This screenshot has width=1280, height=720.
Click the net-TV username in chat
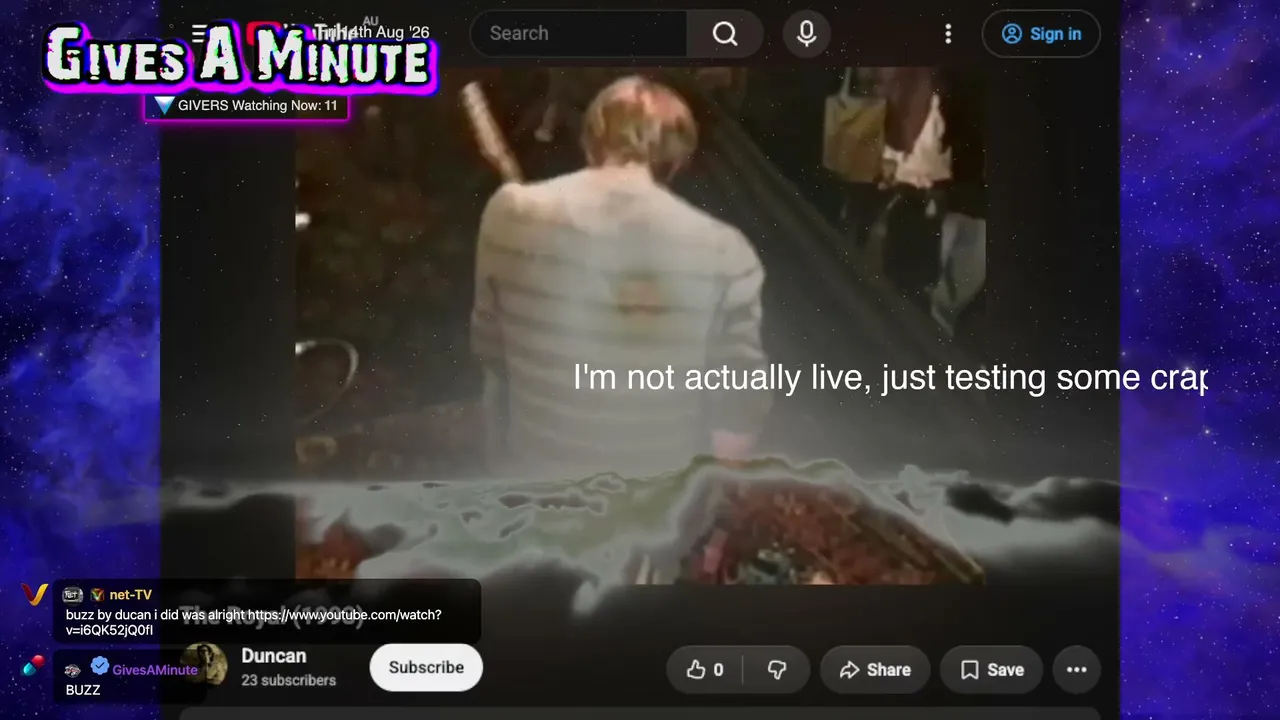click(x=131, y=595)
